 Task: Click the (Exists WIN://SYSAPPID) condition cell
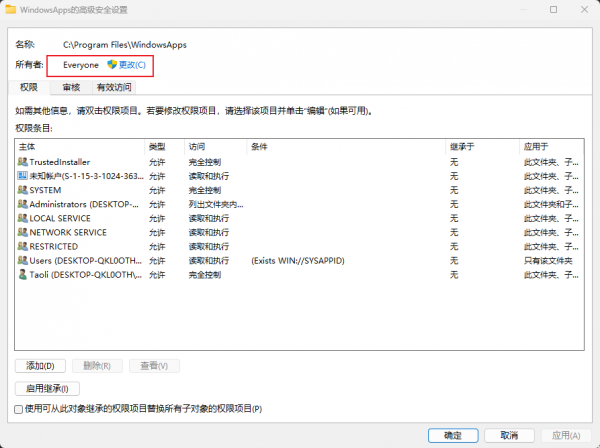tap(298, 261)
